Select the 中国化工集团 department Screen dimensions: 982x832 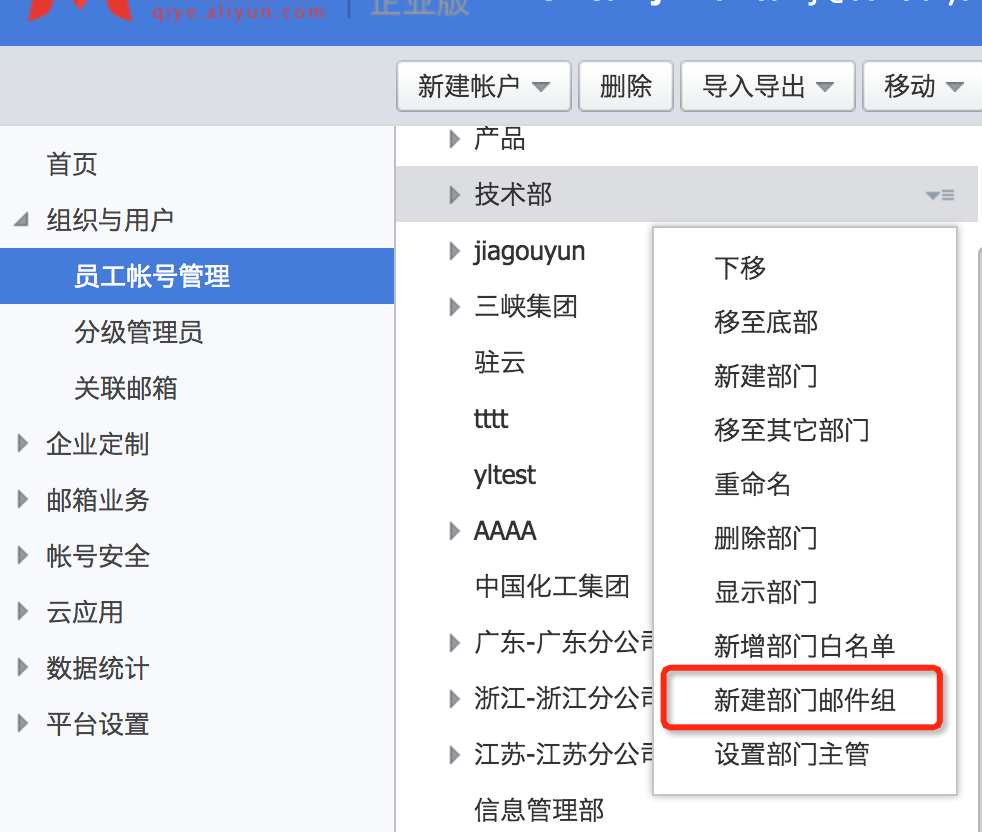click(552, 587)
